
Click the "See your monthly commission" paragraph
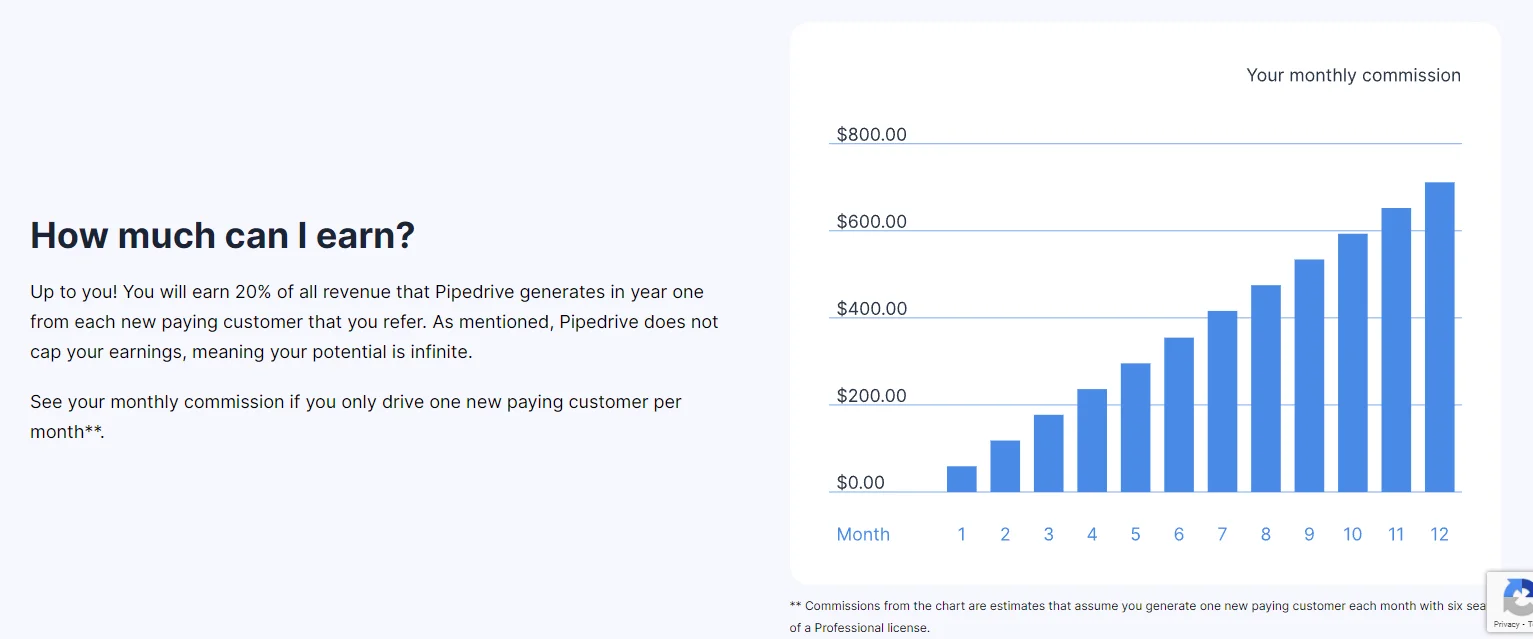coord(356,416)
